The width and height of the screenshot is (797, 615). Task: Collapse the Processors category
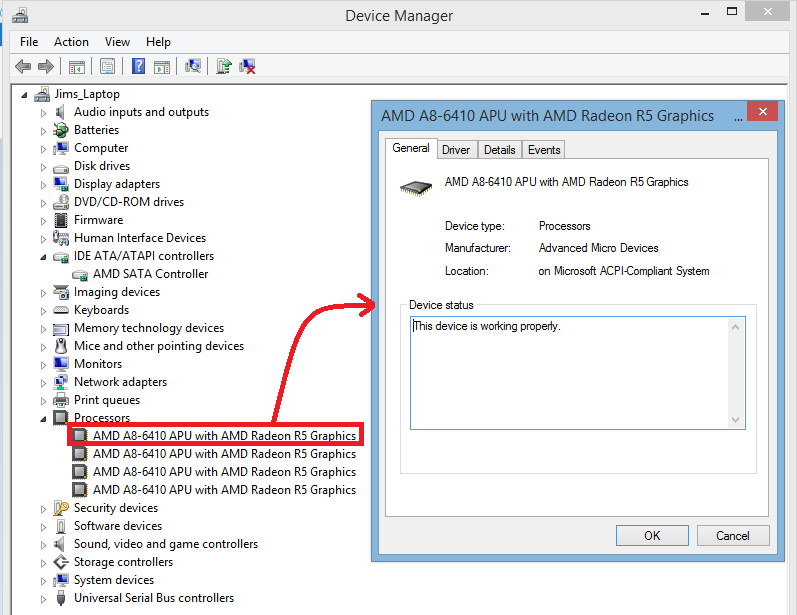[43, 419]
